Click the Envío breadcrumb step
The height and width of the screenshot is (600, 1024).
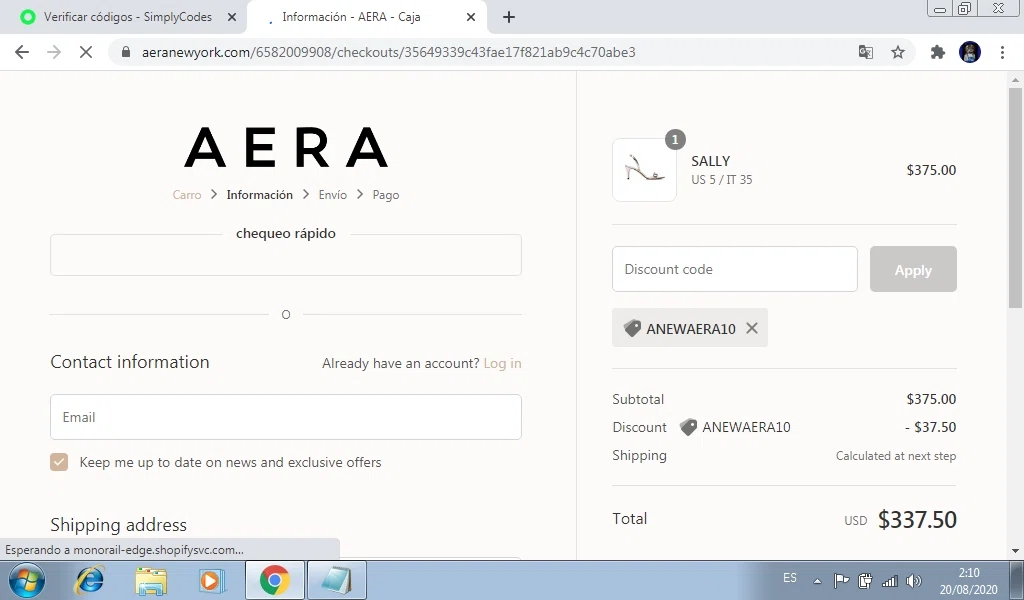click(332, 195)
